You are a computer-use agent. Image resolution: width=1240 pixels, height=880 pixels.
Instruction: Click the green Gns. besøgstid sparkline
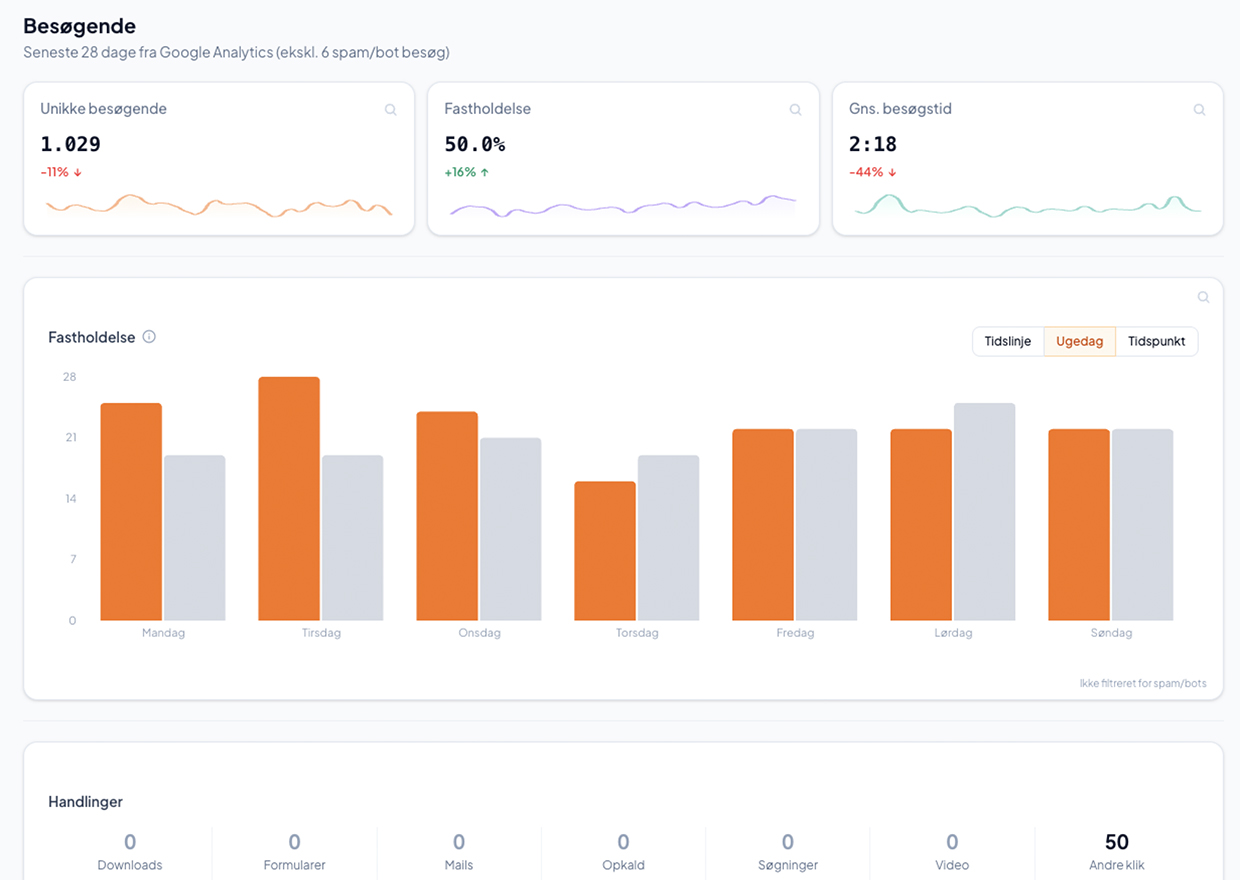pos(1027,206)
